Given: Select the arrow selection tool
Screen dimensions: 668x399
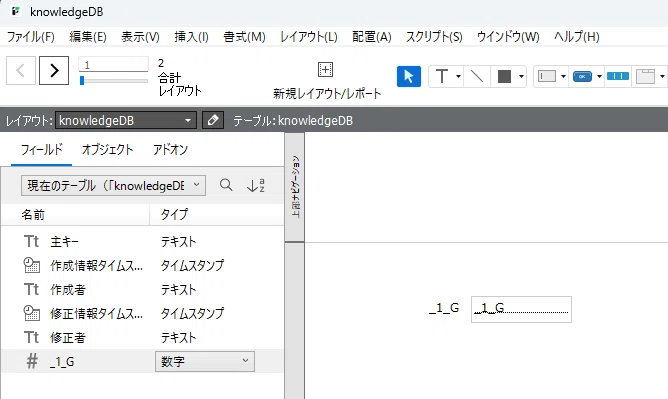Looking at the screenshot, I should [409, 77].
